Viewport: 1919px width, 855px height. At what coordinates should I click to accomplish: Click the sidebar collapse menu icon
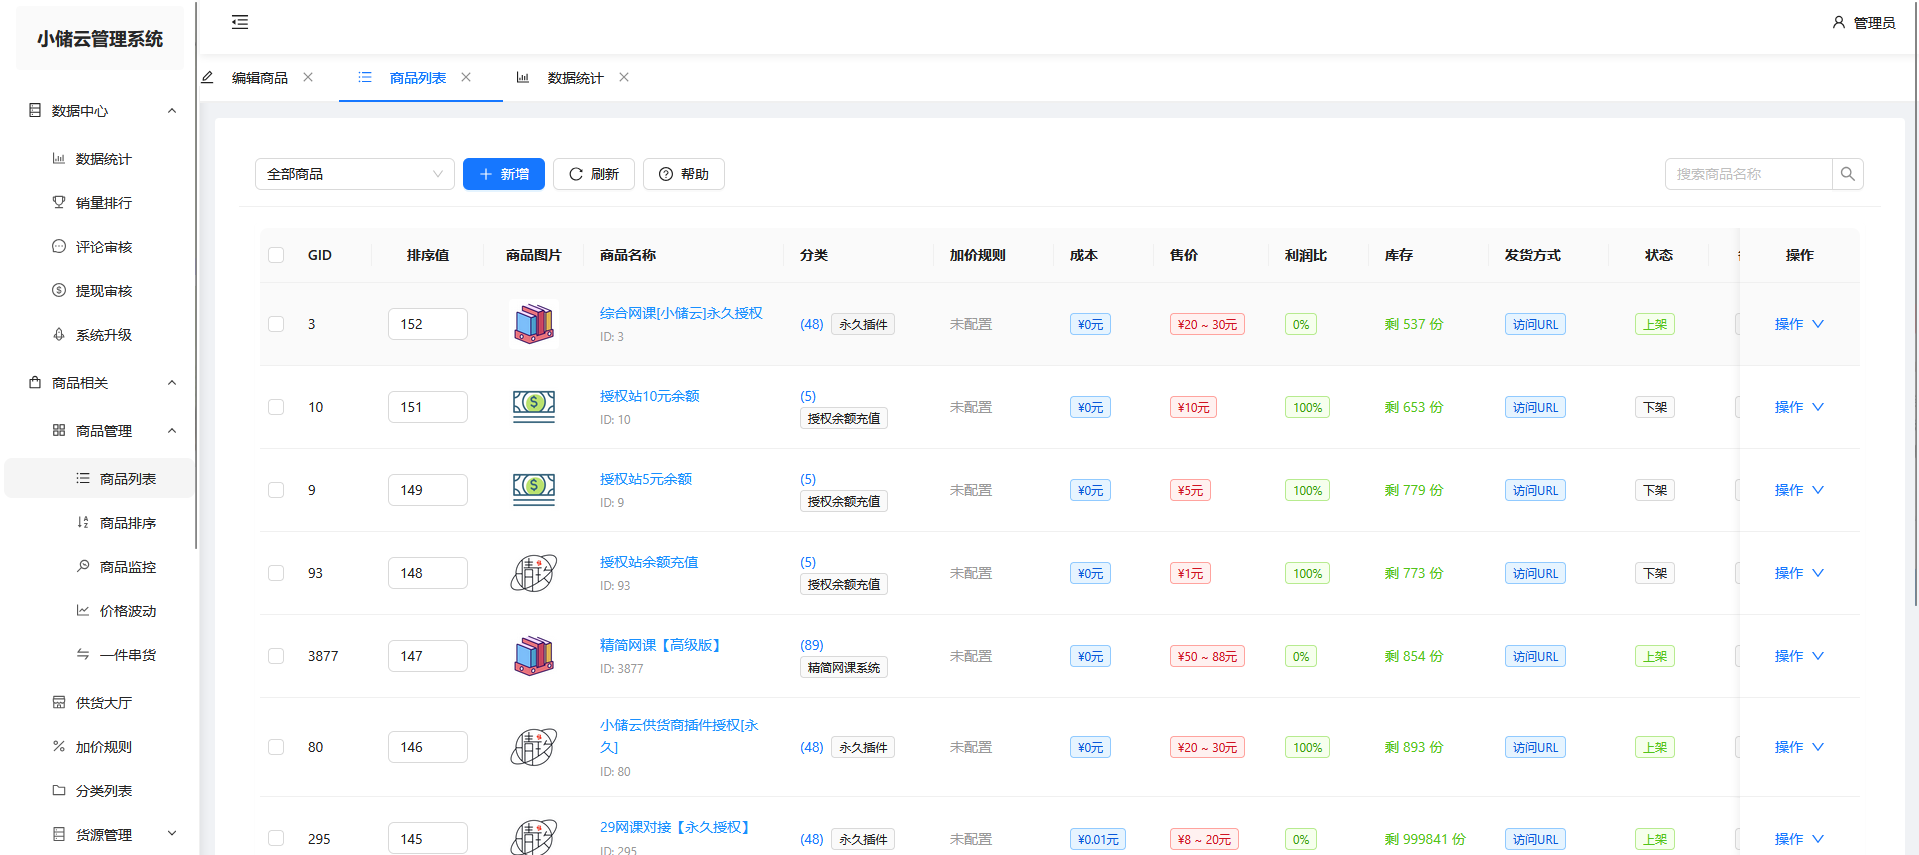(240, 22)
